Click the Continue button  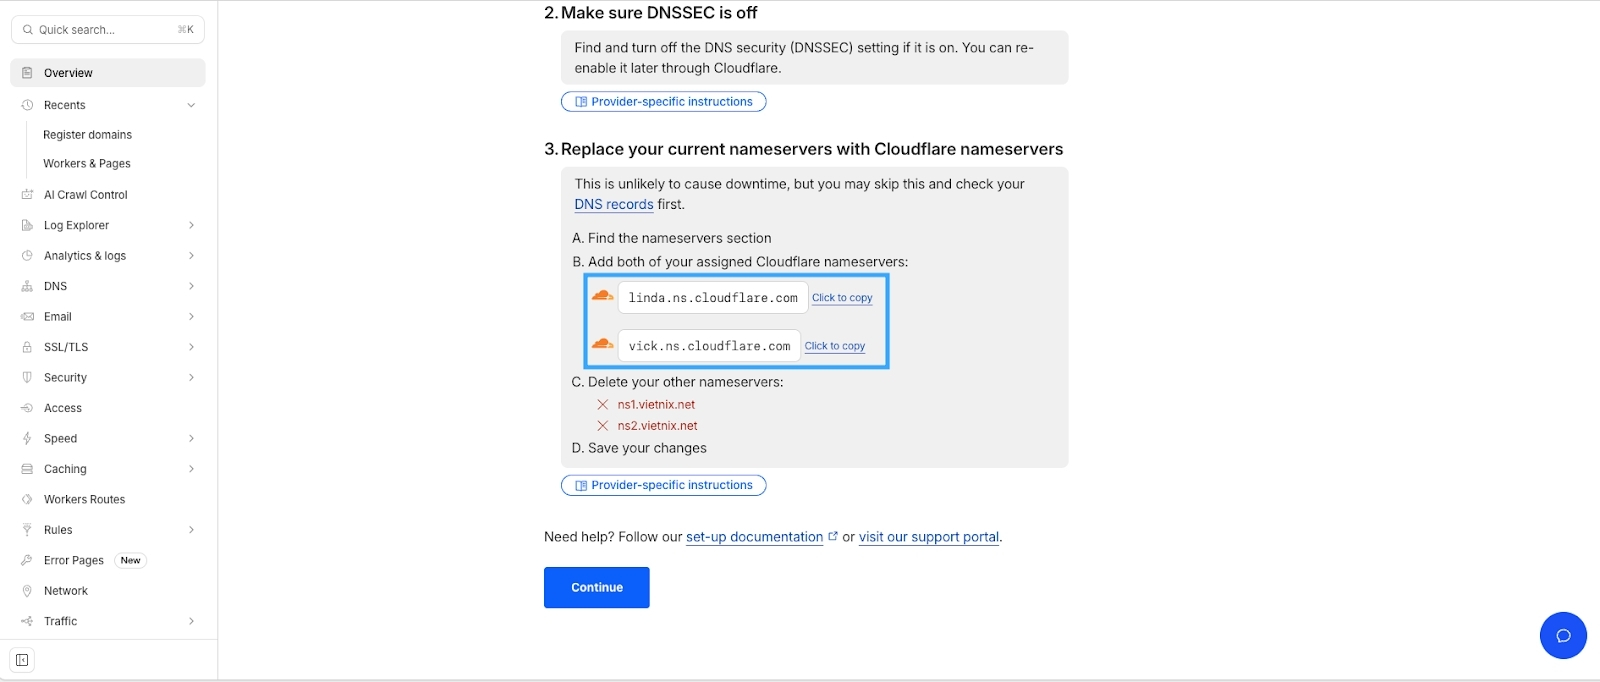pyautogui.click(x=596, y=587)
